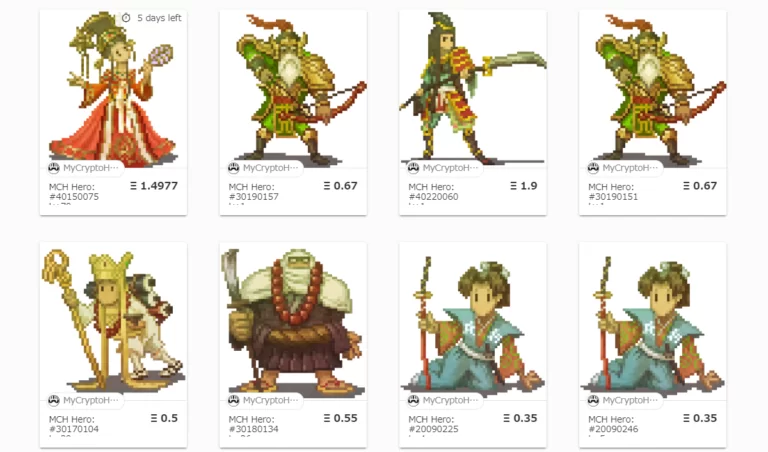Open MCH Hero #20090246 title link

613,424
